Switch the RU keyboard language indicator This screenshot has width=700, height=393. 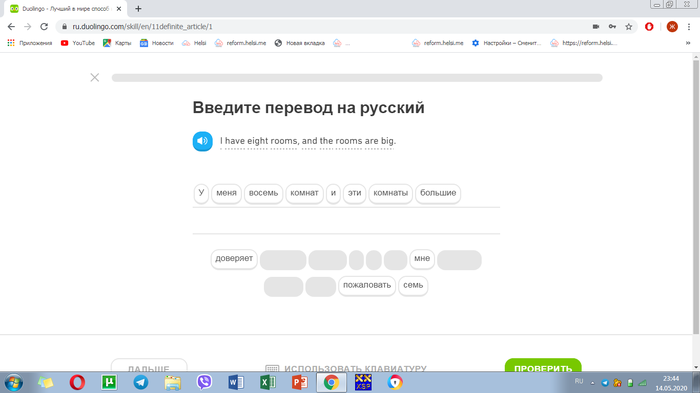(579, 381)
